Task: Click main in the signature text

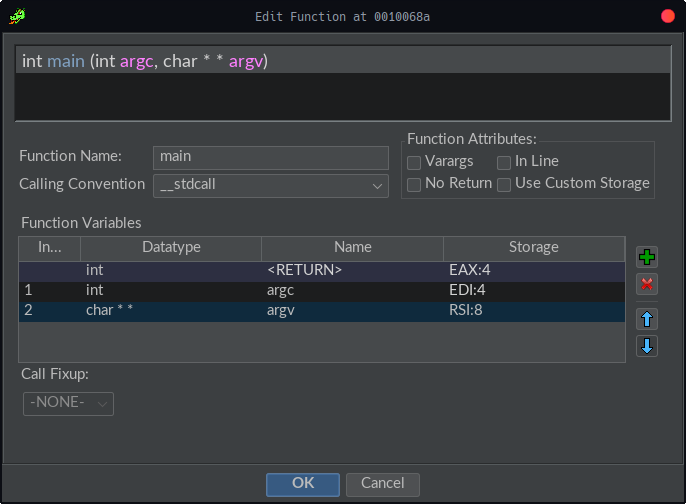Action: [66, 61]
